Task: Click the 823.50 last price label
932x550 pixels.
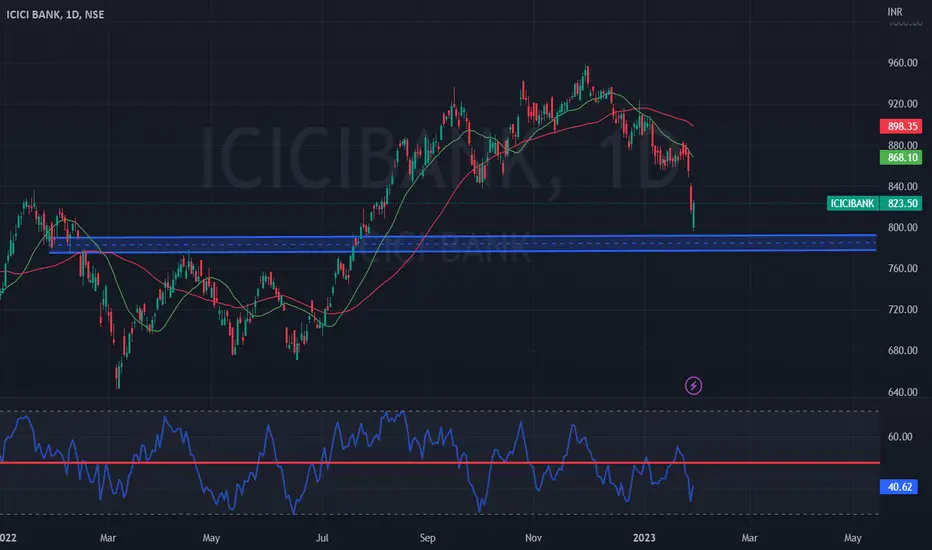Action: click(x=901, y=203)
